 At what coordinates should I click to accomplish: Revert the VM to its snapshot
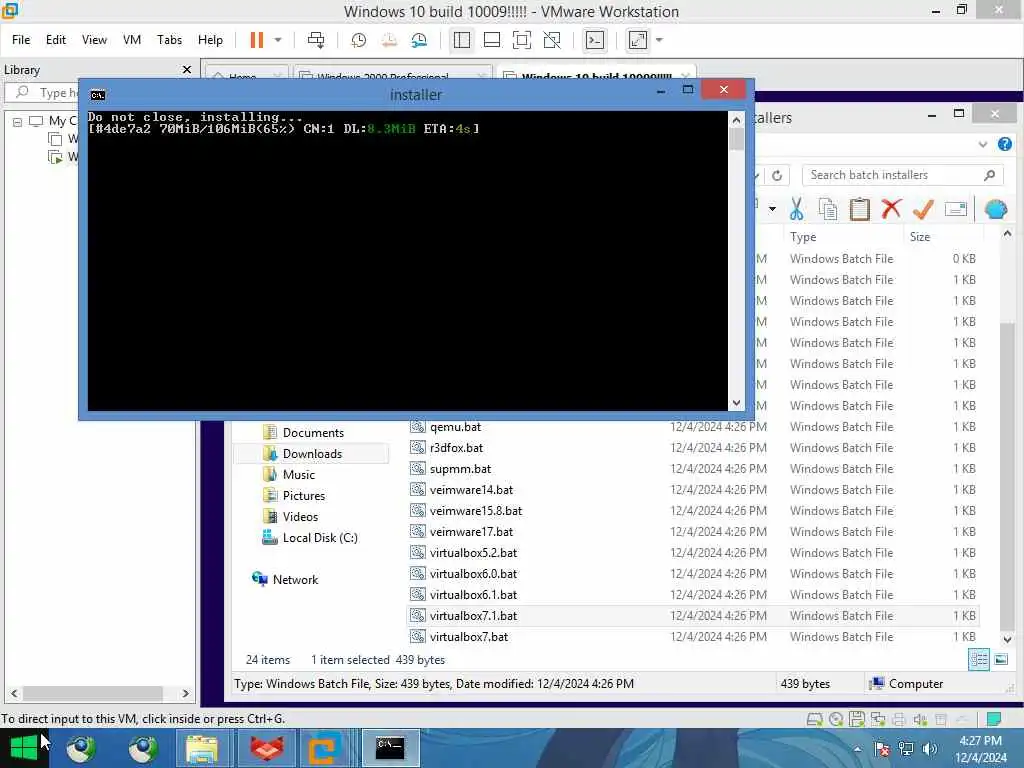(389, 40)
